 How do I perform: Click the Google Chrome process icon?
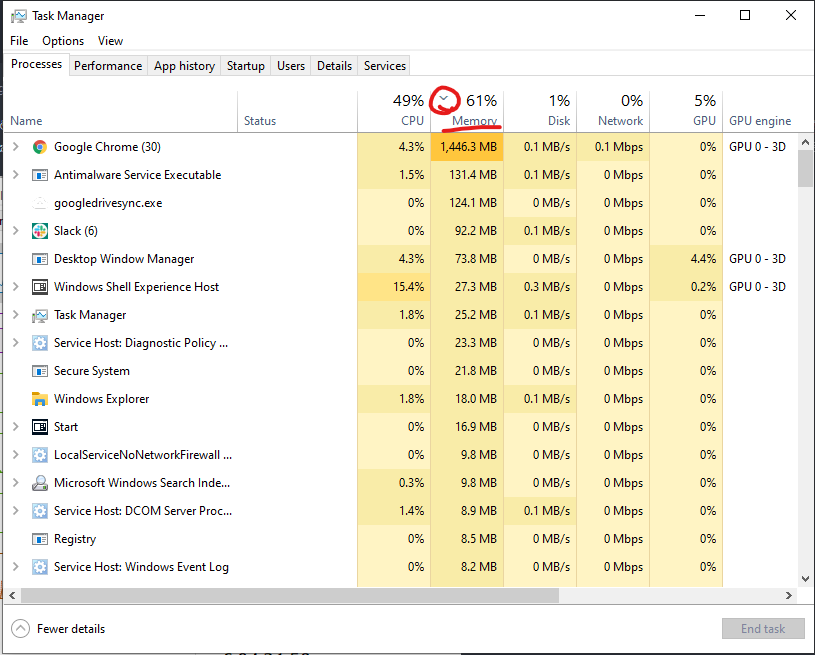pos(40,147)
